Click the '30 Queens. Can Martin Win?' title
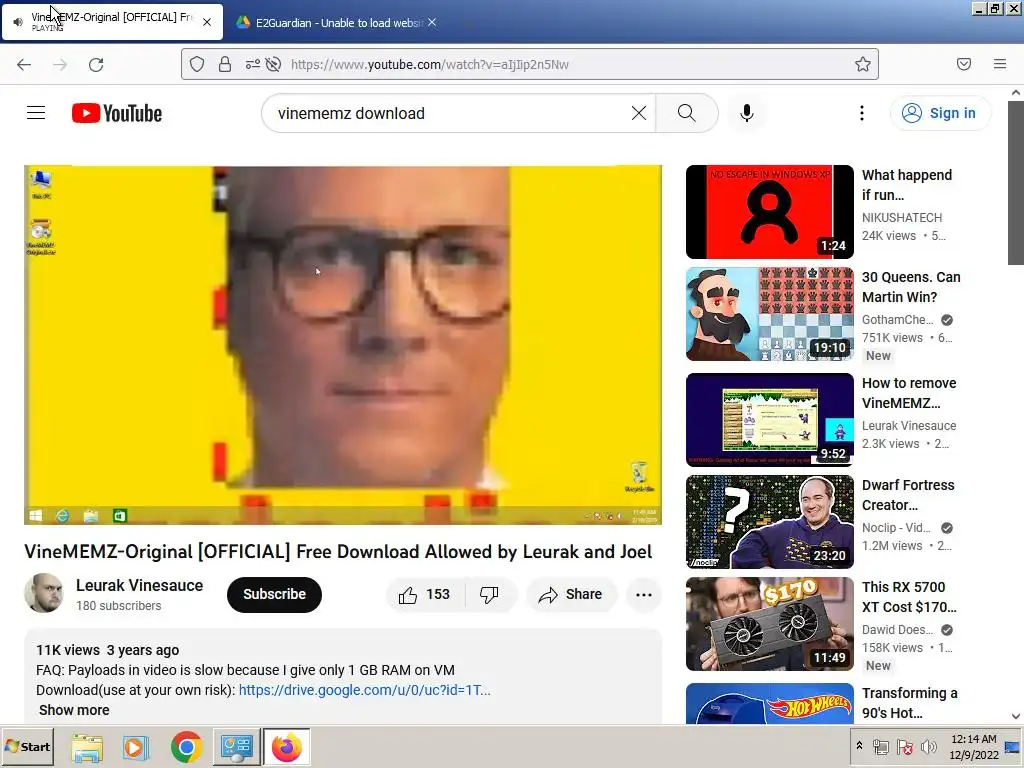This screenshot has height=768, width=1024. click(x=911, y=287)
